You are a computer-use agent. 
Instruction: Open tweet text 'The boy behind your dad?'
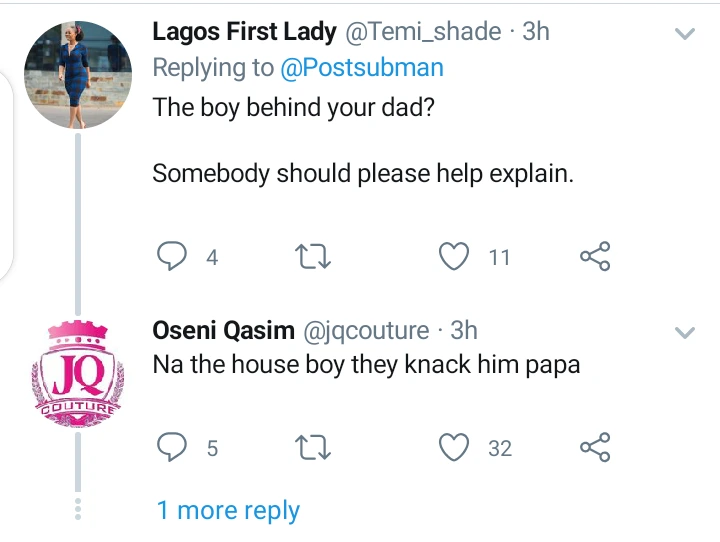[x=293, y=108]
